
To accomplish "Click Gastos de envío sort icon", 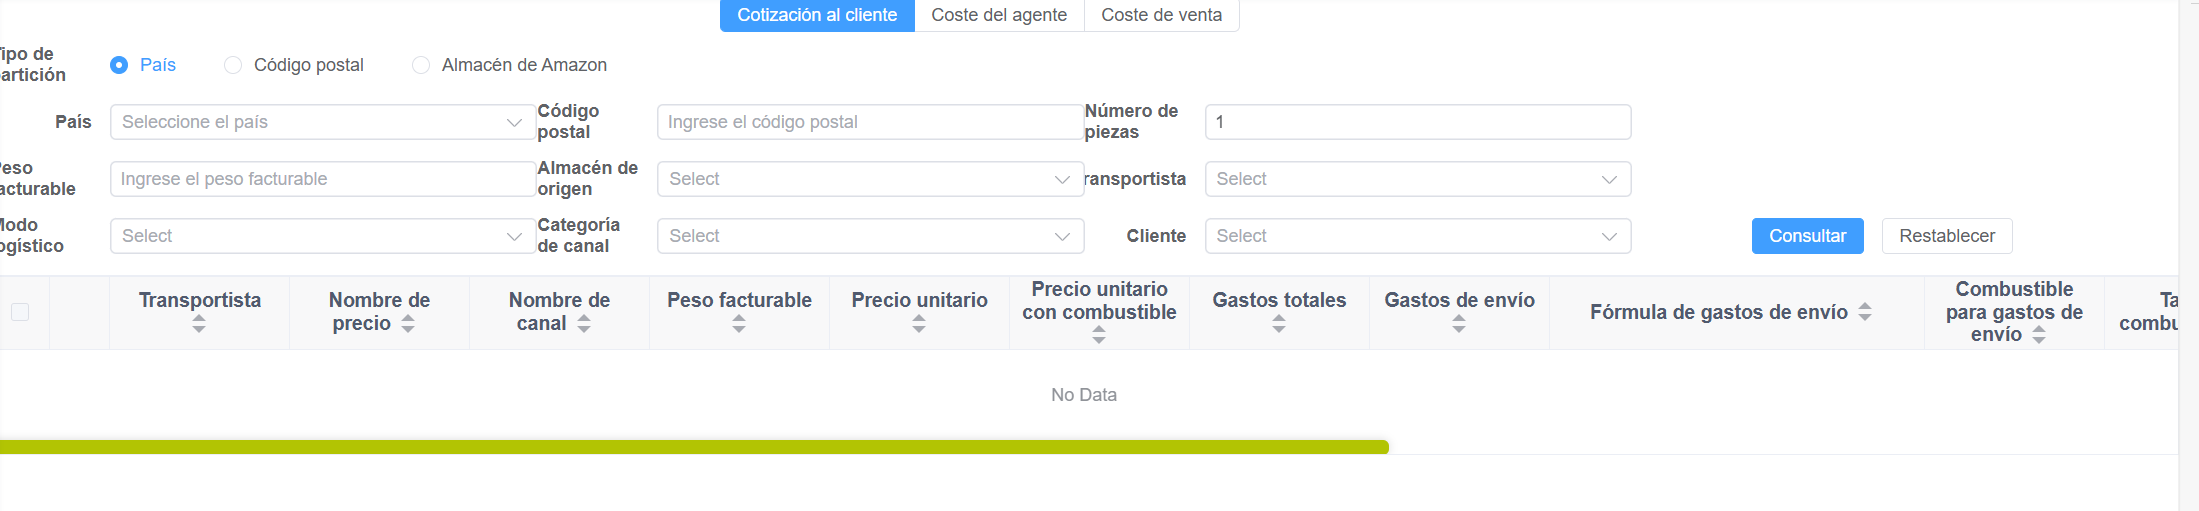I will [1459, 324].
